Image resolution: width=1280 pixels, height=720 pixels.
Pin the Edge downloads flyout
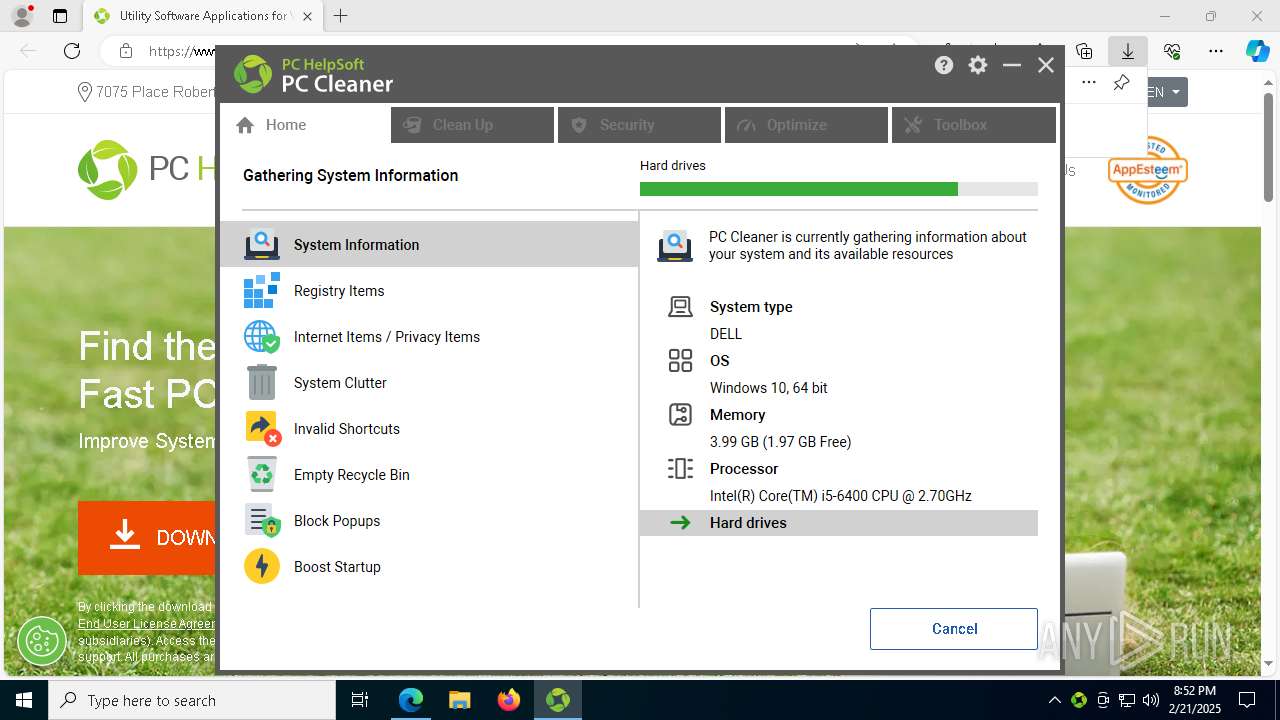pos(1122,83)
